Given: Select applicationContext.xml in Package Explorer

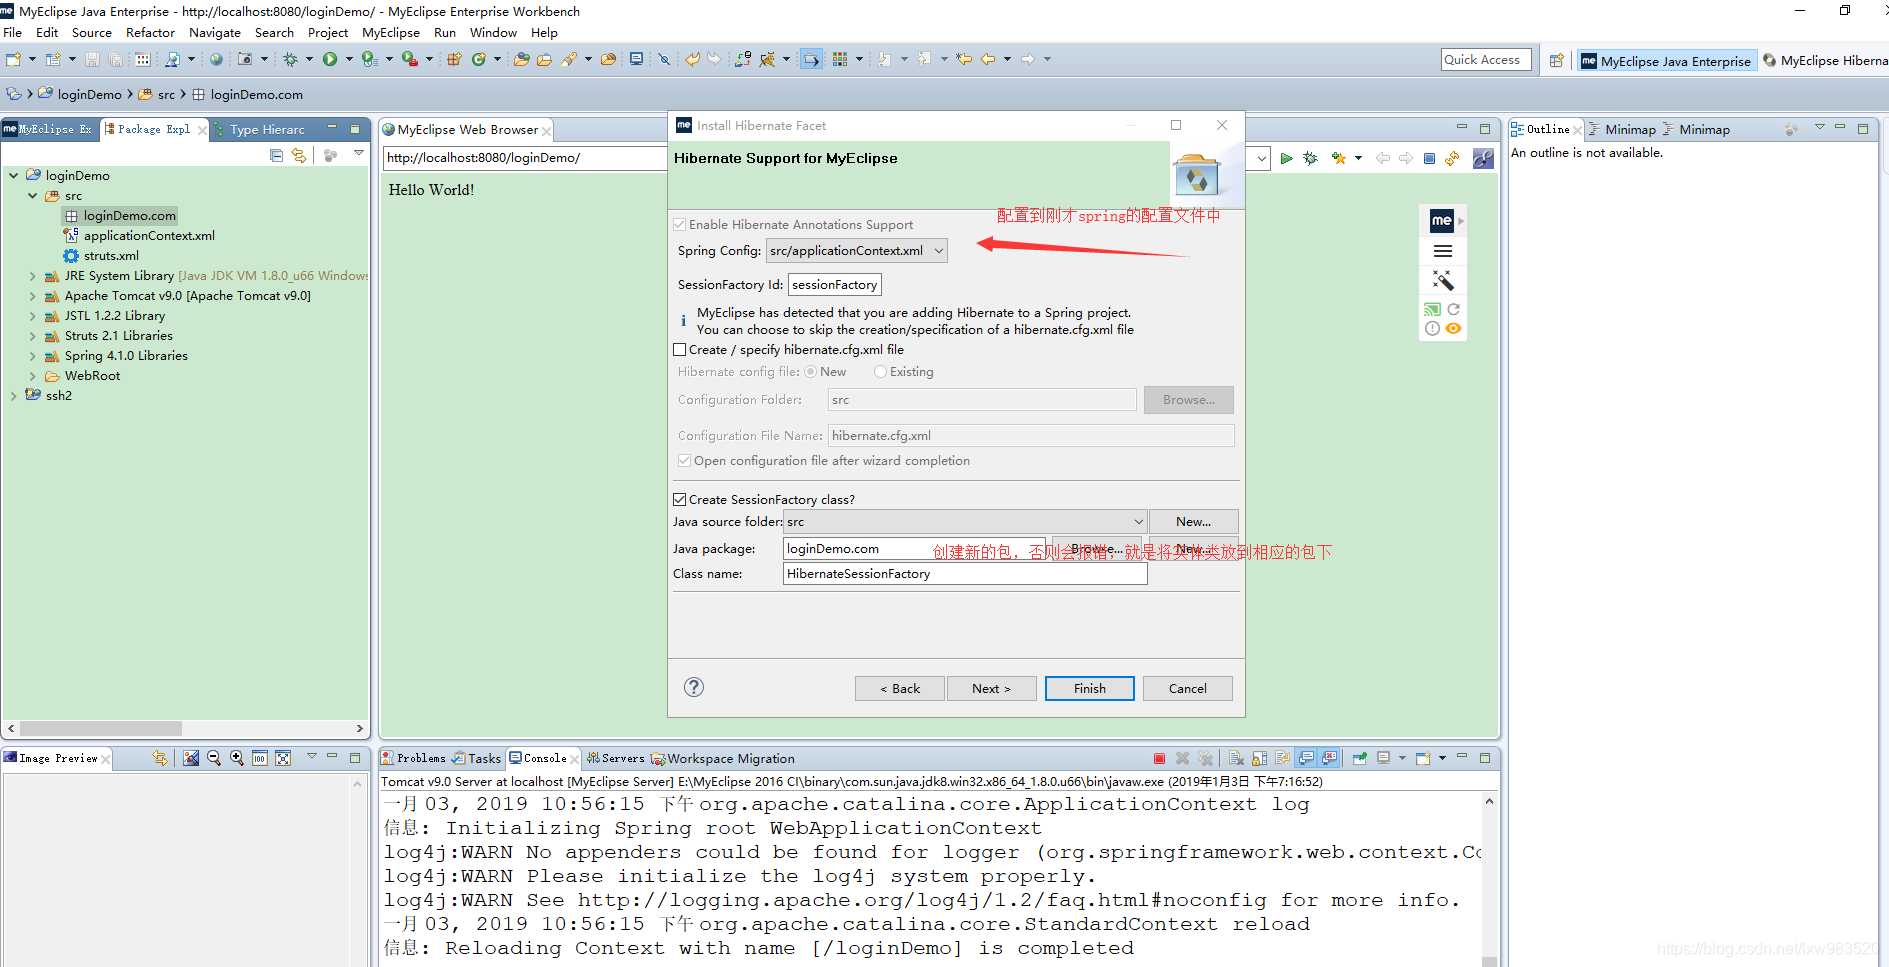Looking at the screenshot, I should click(x=149, y=236).
